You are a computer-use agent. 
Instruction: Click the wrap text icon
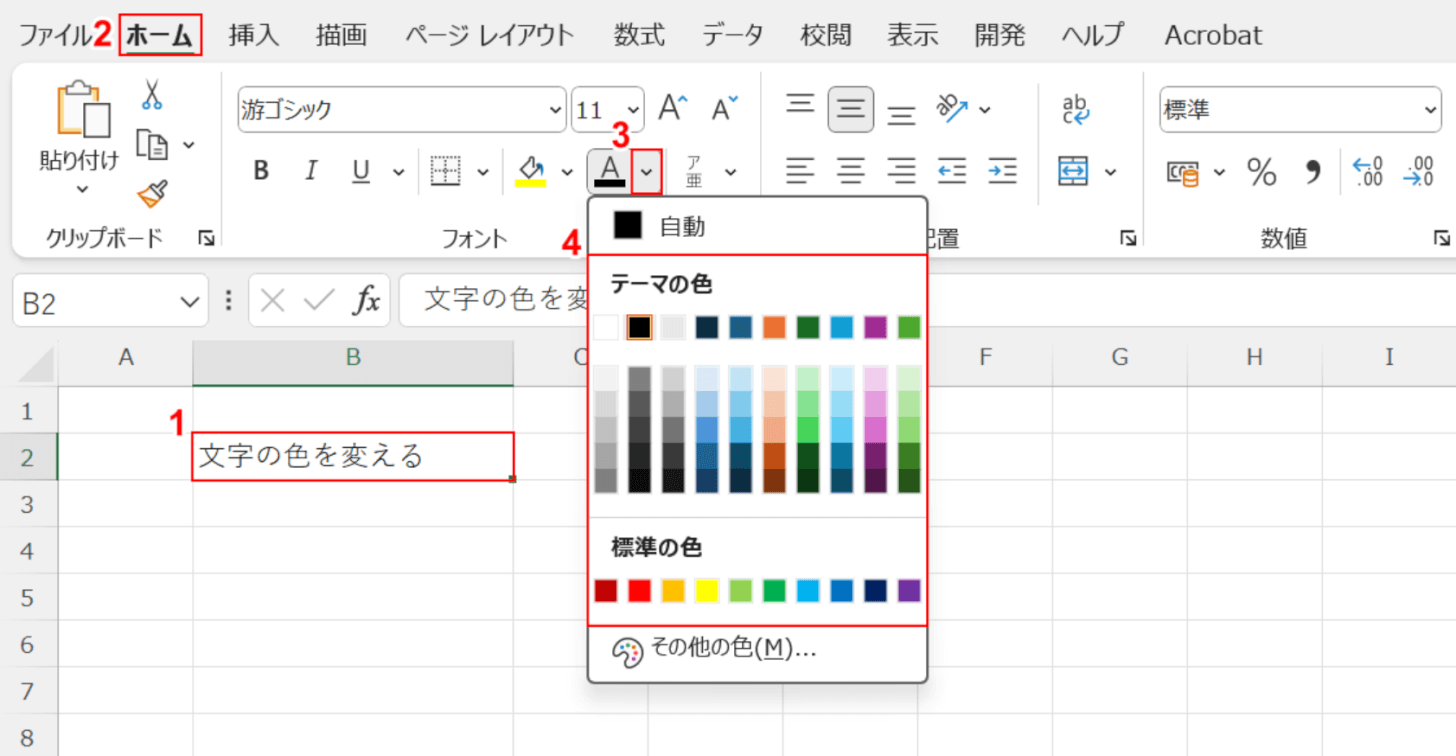[1076, 109]
